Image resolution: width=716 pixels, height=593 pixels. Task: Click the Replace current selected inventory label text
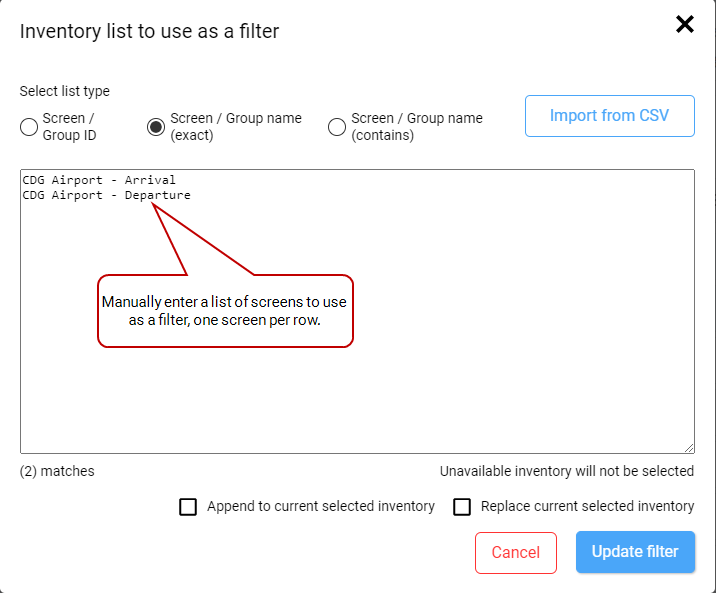587,507
